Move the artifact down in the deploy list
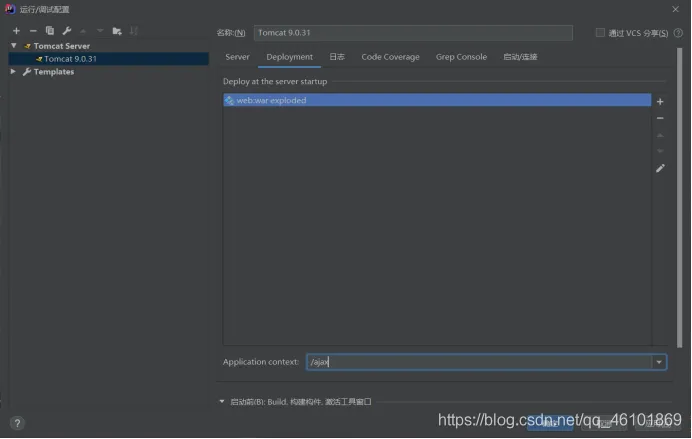This screenshot has width=692, height=439. point(660,151)
